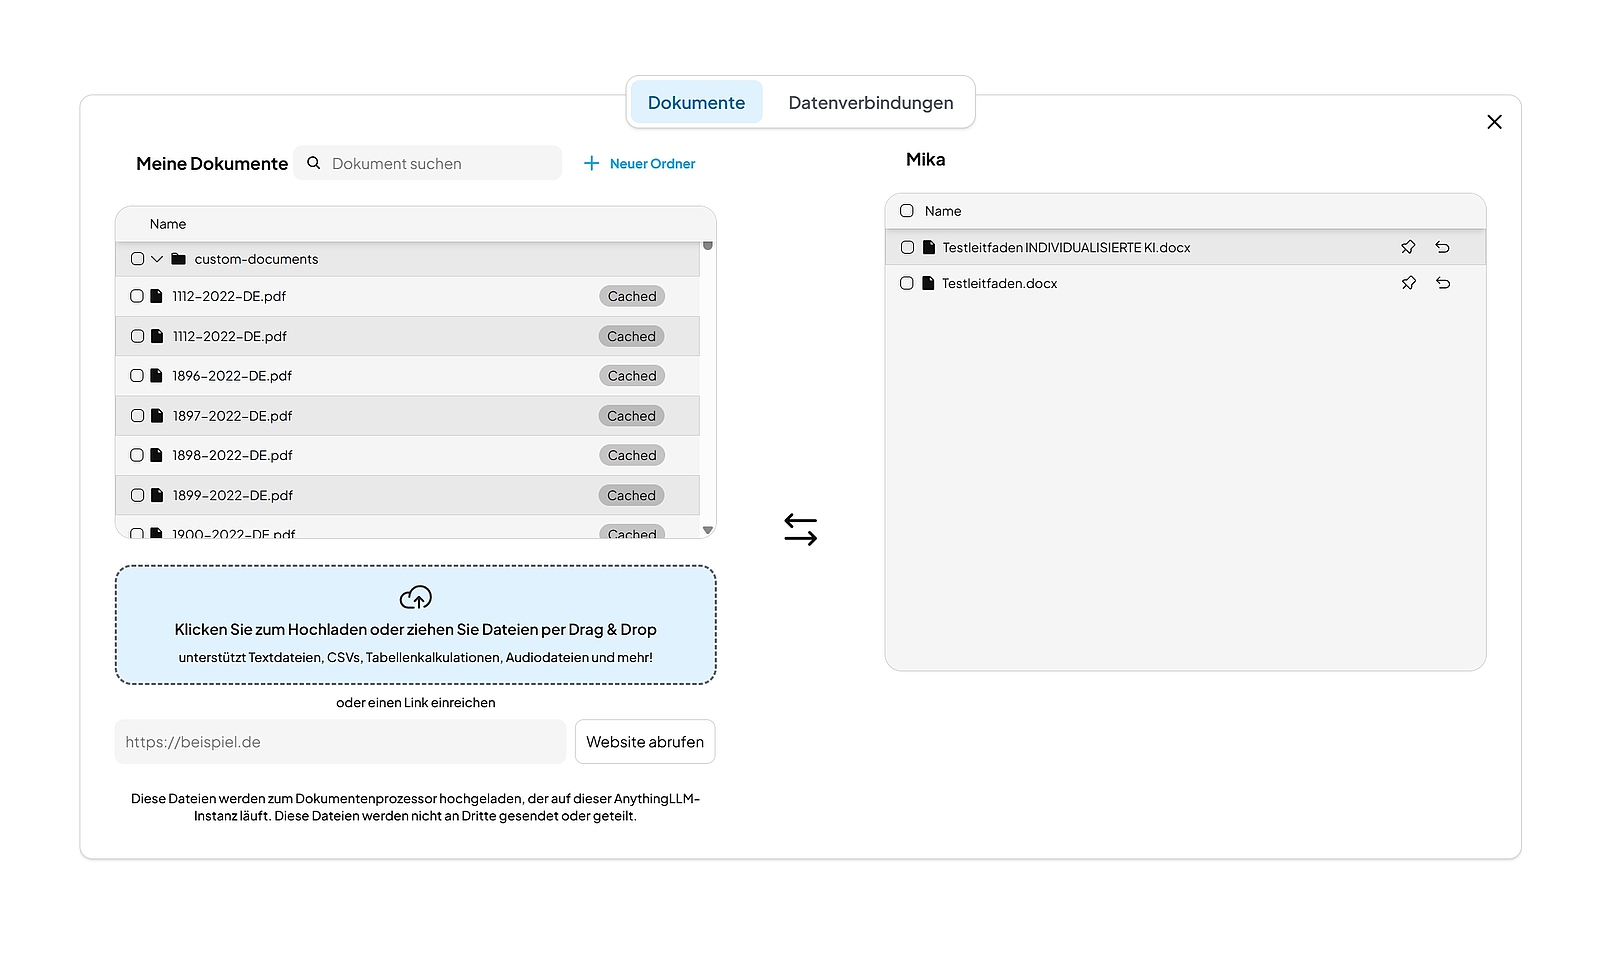Toggle select-all checkbox in Mika list header

pyautogui.click(x=907, y=211)
